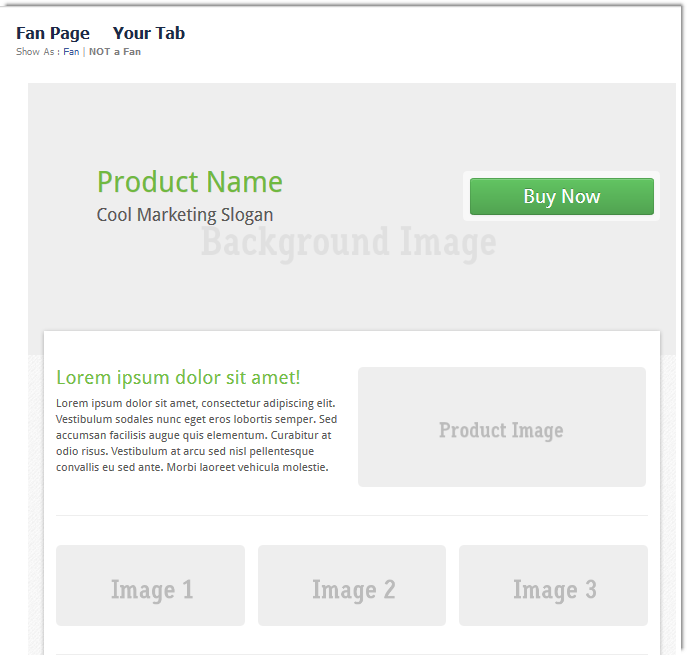This screenshot has height=655, width=687.
Task: Show page as Fan
Action: [x=71, y=52]
